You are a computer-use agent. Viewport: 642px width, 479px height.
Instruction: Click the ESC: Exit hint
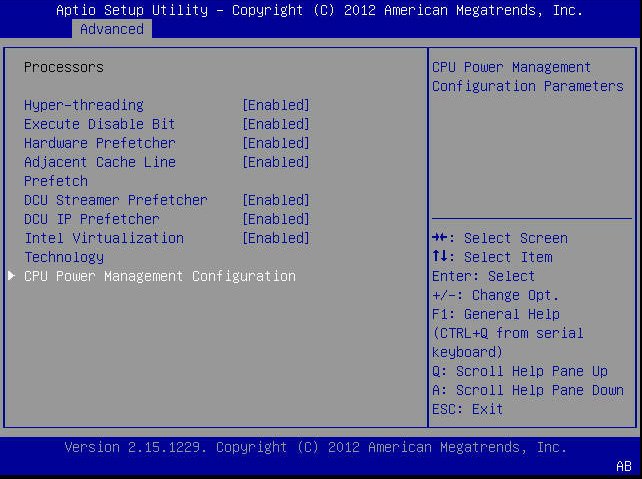click(468, 409)
